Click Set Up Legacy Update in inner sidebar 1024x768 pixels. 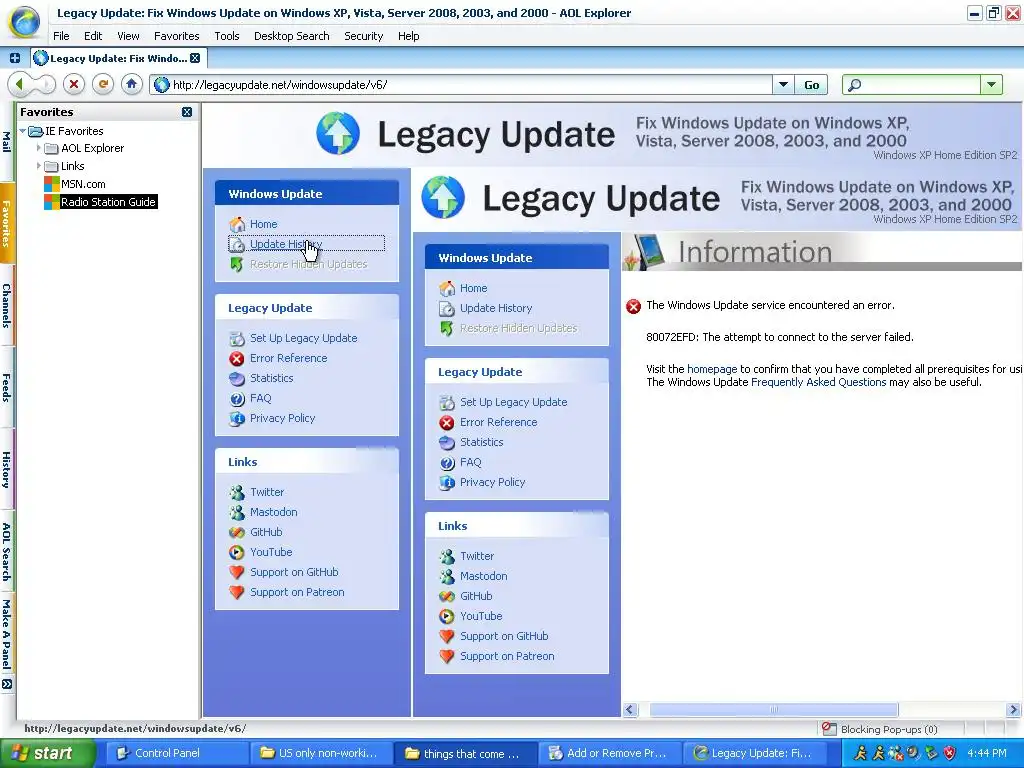[513, 402]
